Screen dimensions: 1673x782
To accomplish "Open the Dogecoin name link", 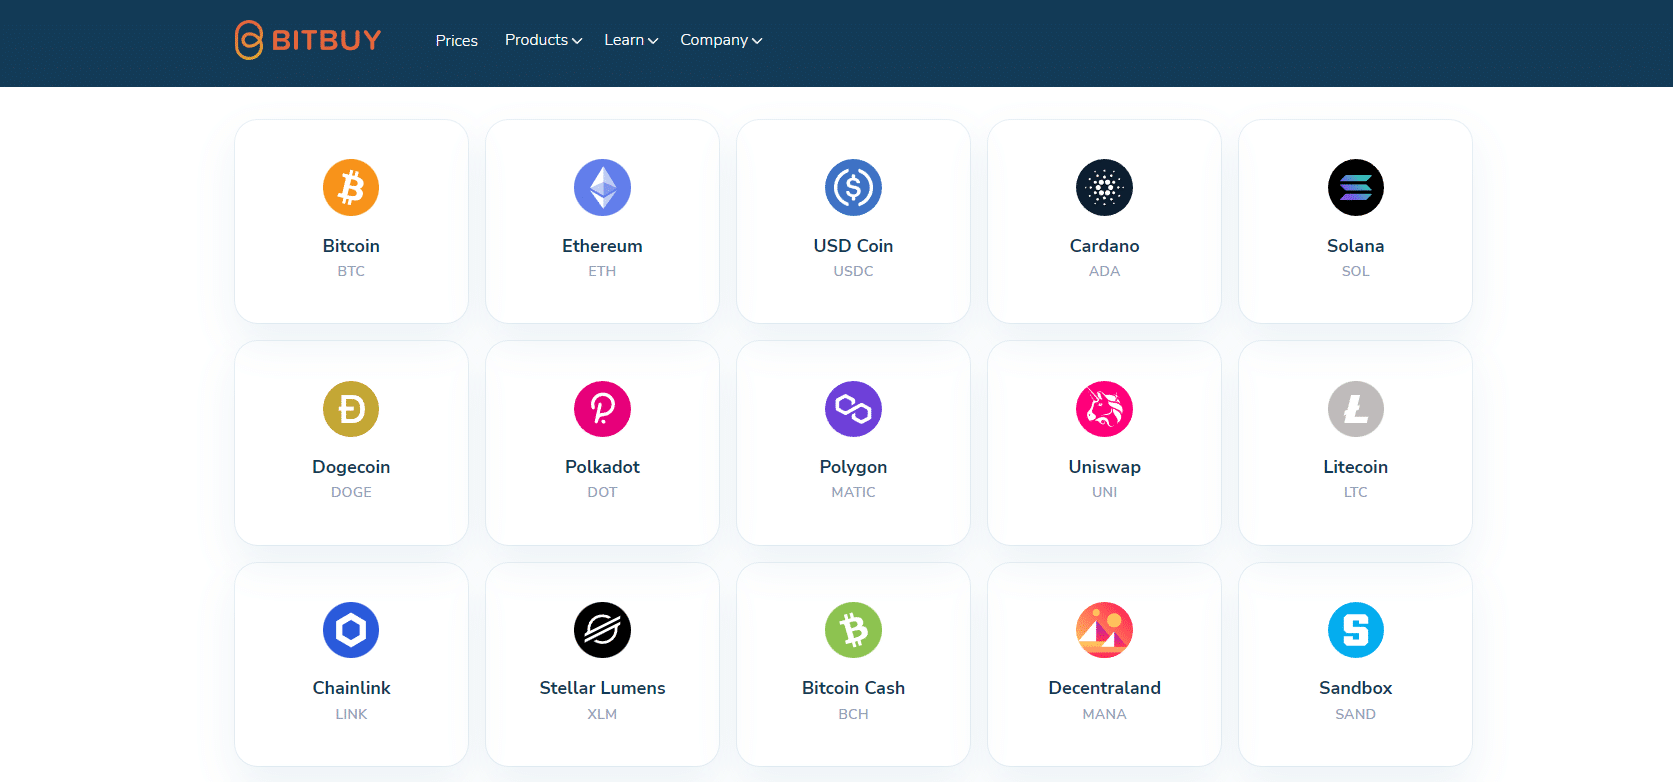I will click(351, 467).
